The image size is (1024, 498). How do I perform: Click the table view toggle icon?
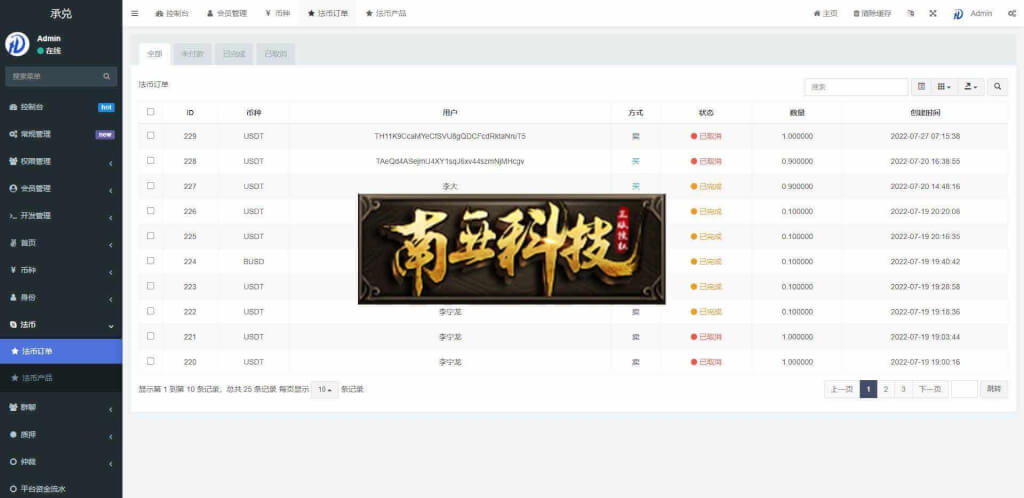coord(921,86)
